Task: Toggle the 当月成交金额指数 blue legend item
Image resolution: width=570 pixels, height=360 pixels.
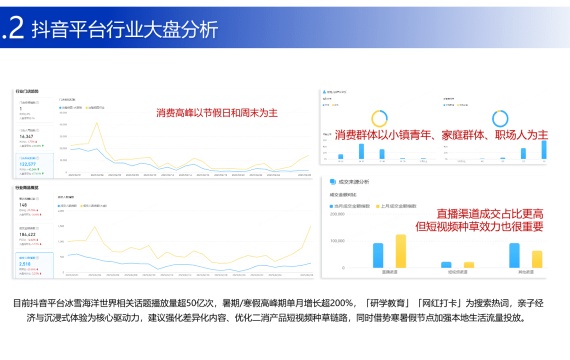Action: point(350,206)
